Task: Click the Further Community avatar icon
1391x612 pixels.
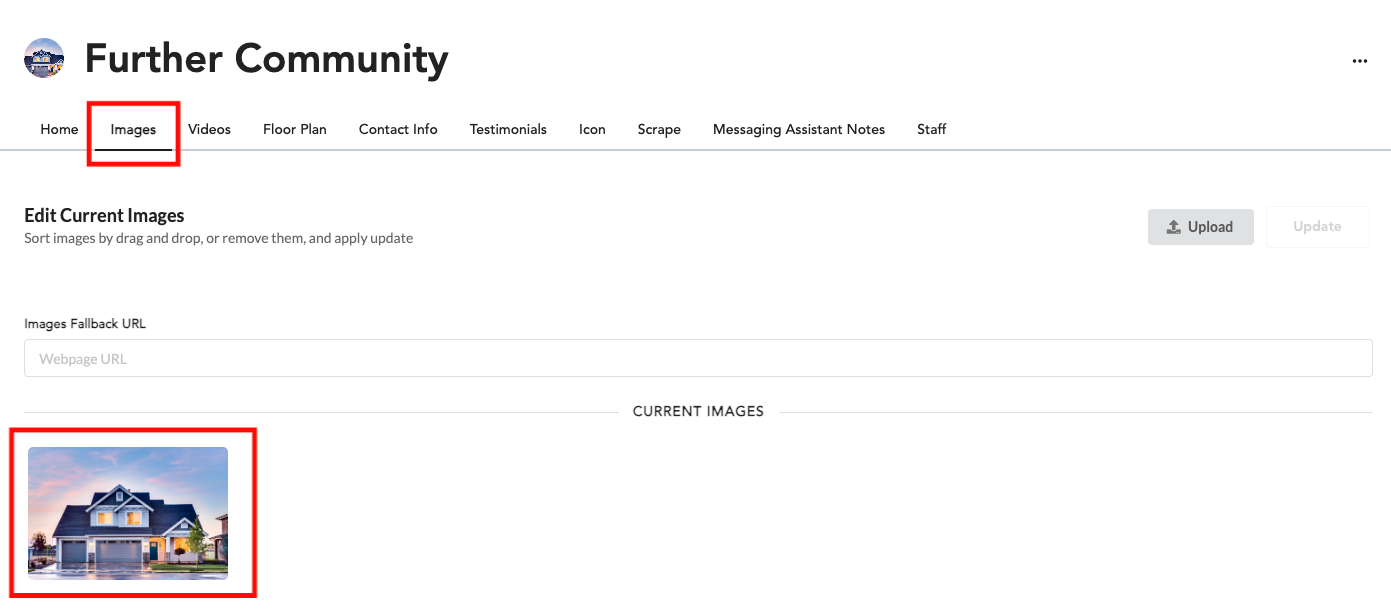Action: point(44,59)
